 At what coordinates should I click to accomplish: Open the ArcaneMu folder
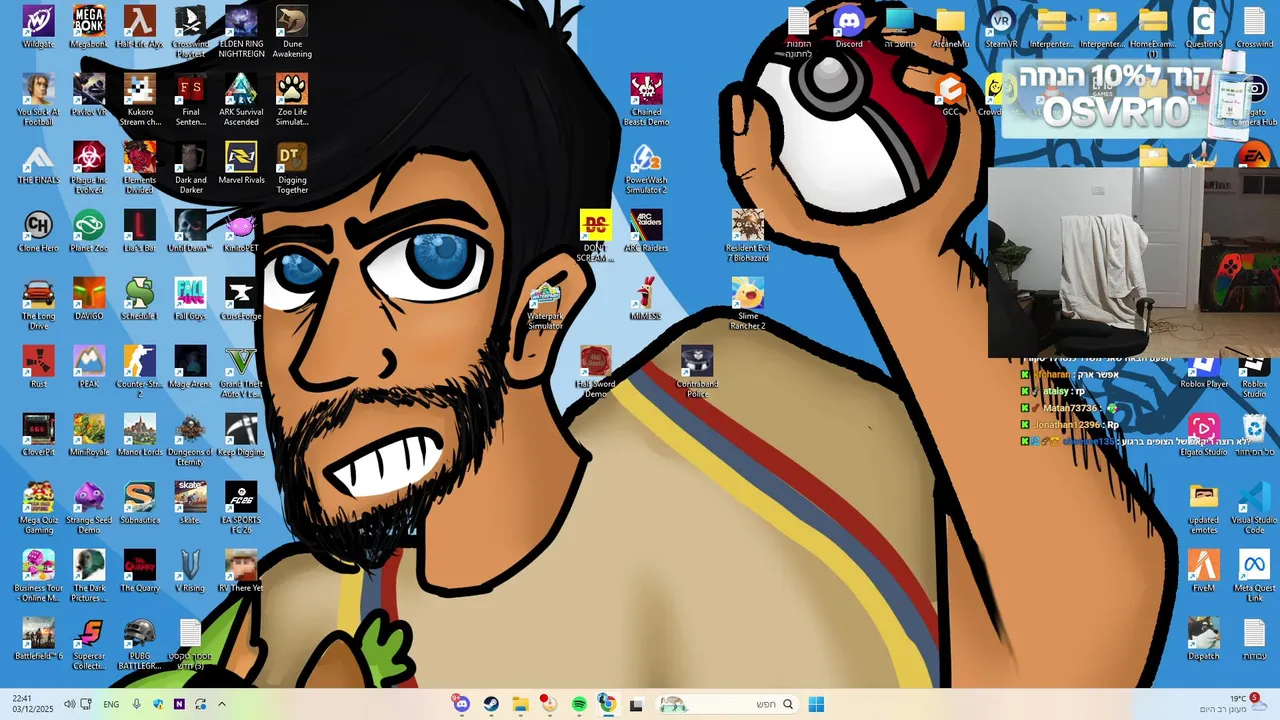click(950, 28)
